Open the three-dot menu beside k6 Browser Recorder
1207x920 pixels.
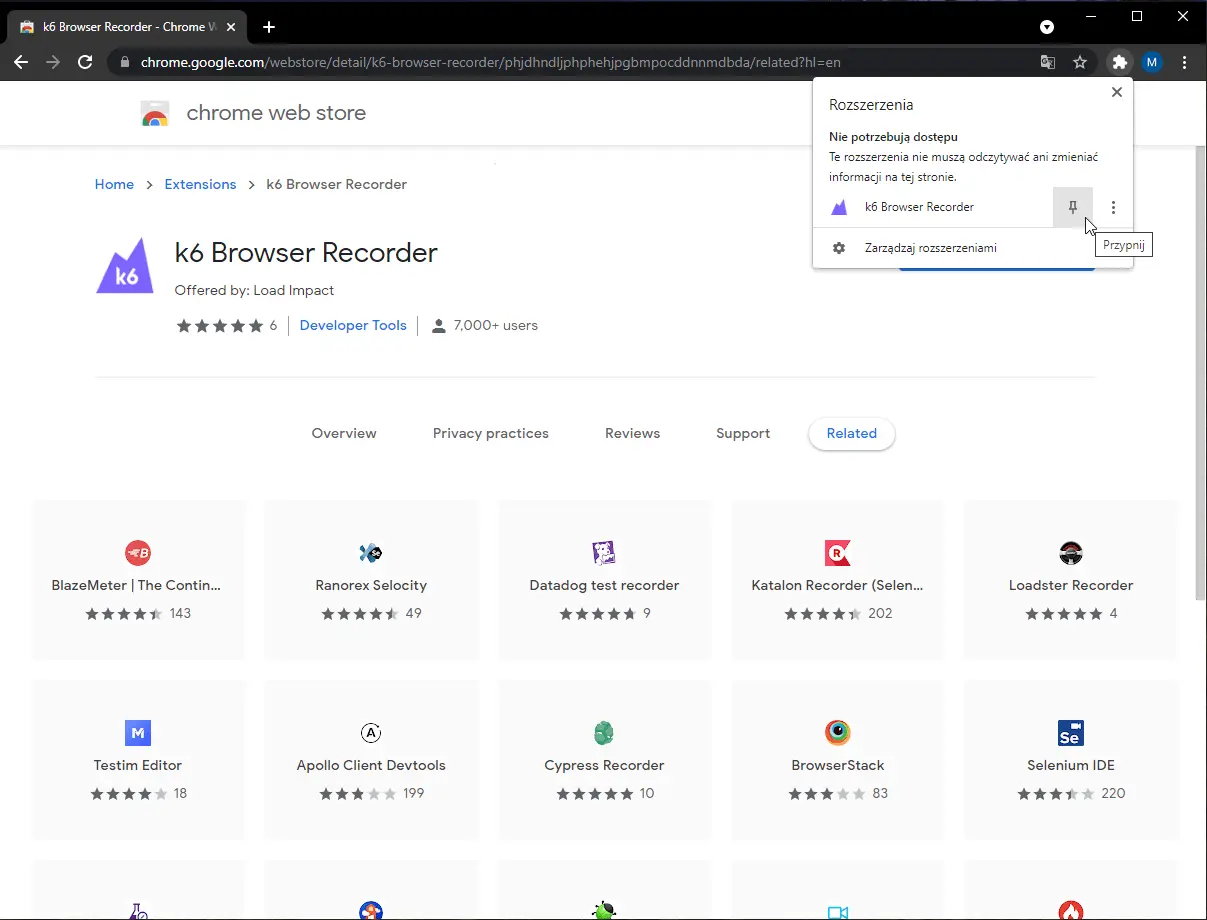click(1113, 207)
